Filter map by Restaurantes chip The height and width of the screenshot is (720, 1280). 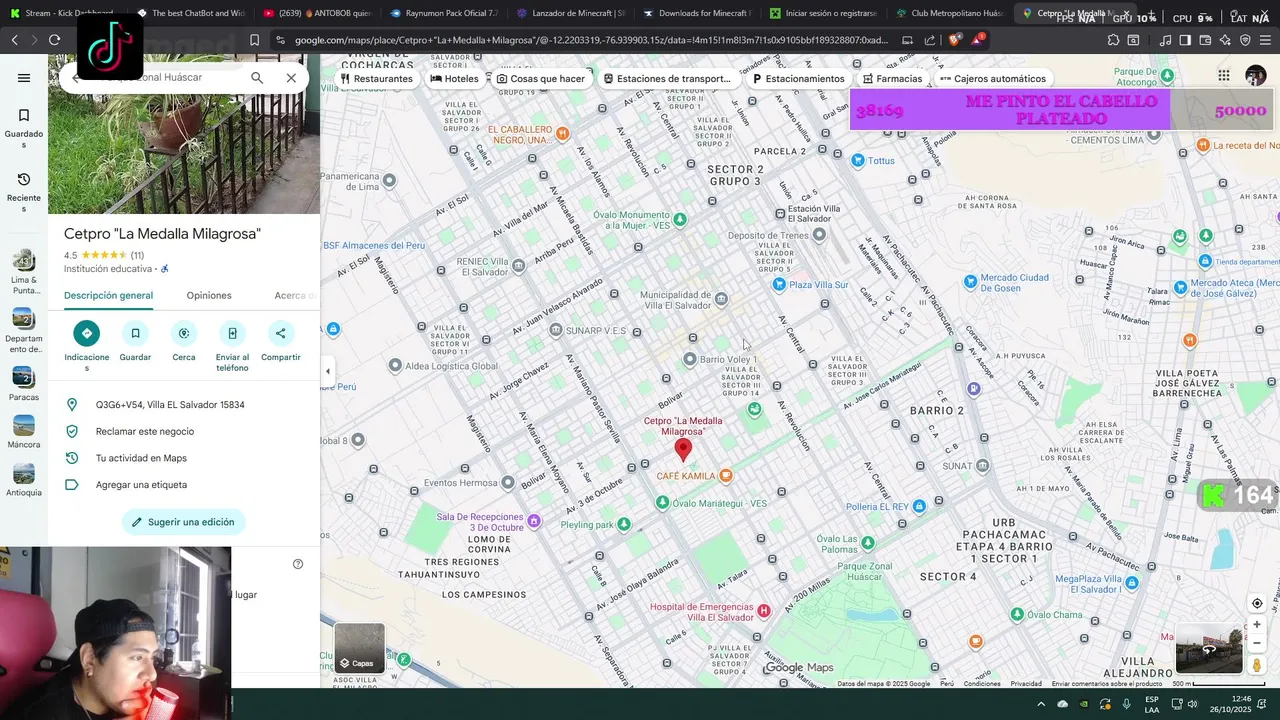[376, 79]
